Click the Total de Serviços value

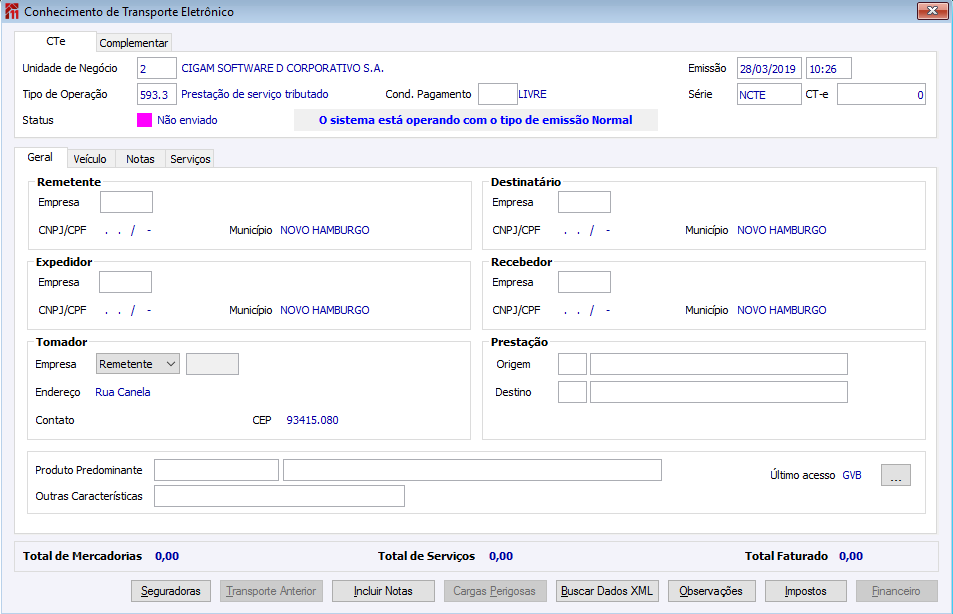pyautogui.click(x=501, y=556)
